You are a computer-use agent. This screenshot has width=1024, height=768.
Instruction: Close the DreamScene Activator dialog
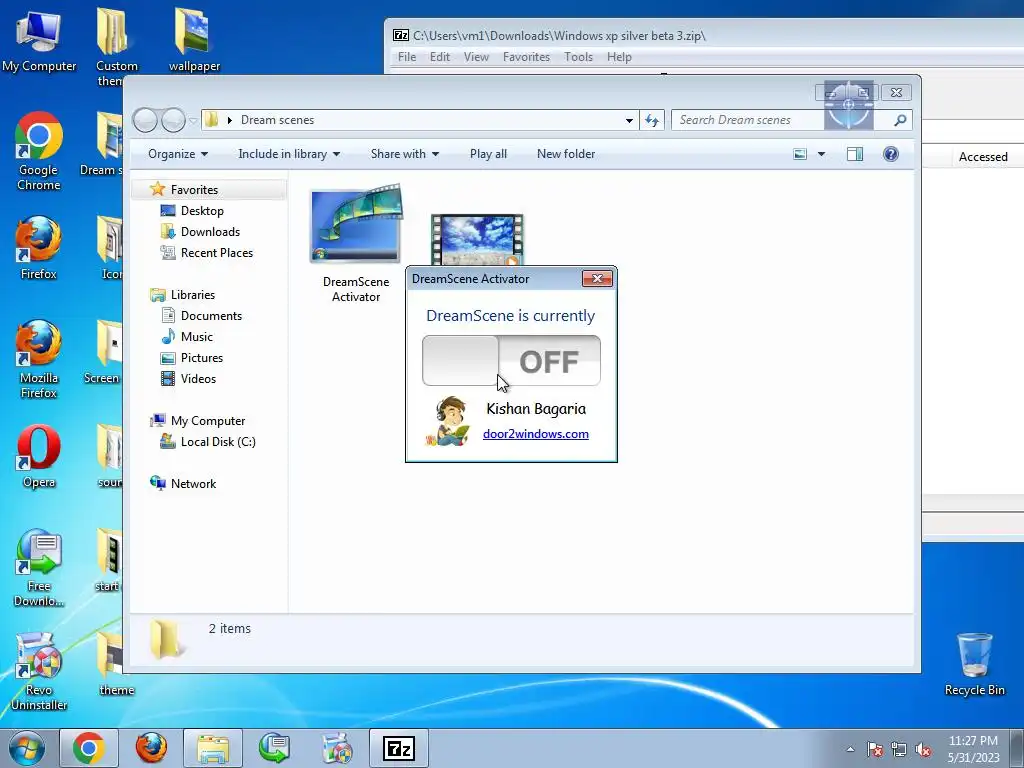pyautogui.click(x=597, y=279)
